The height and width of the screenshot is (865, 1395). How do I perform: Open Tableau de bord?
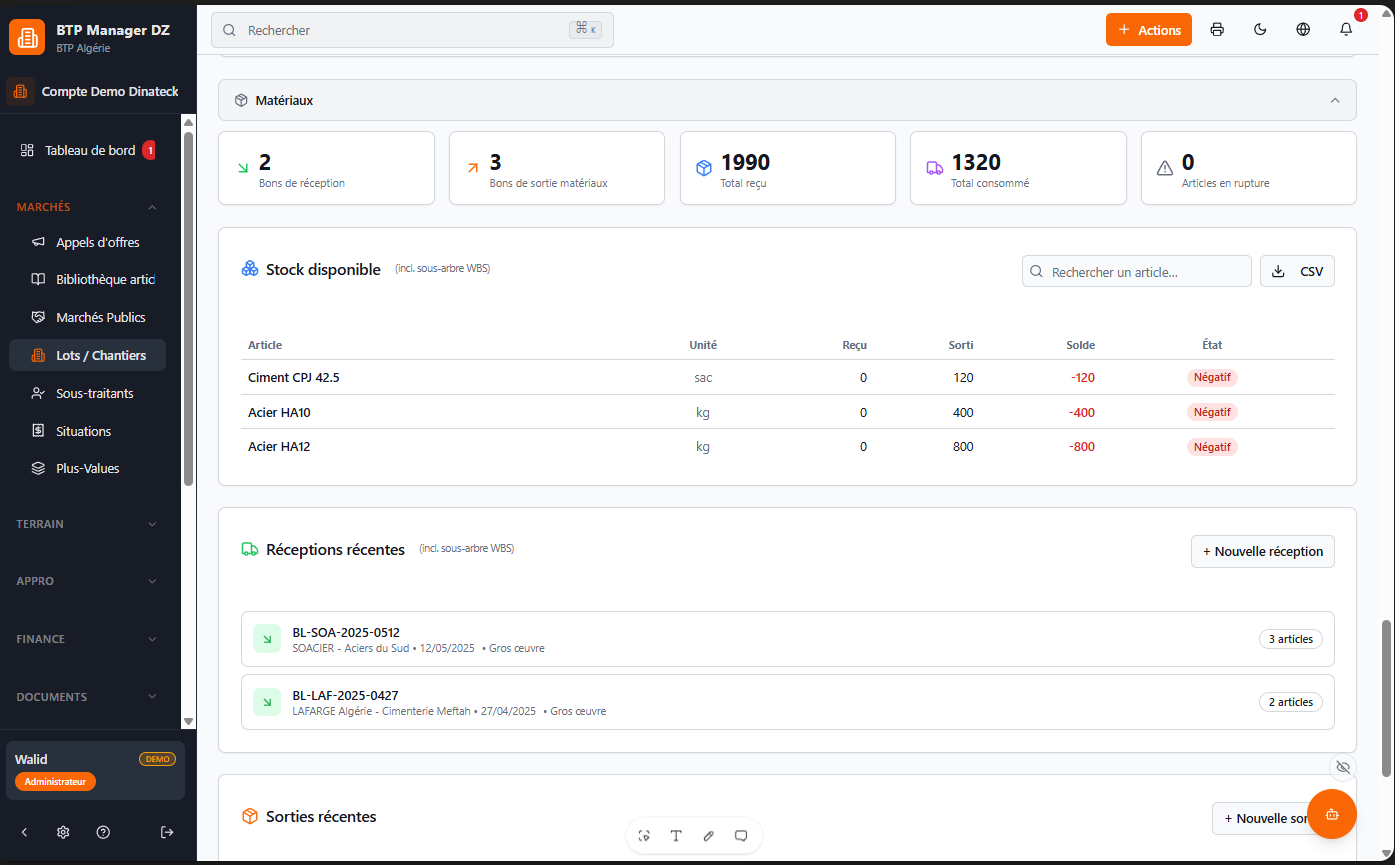tap(90, 151)
